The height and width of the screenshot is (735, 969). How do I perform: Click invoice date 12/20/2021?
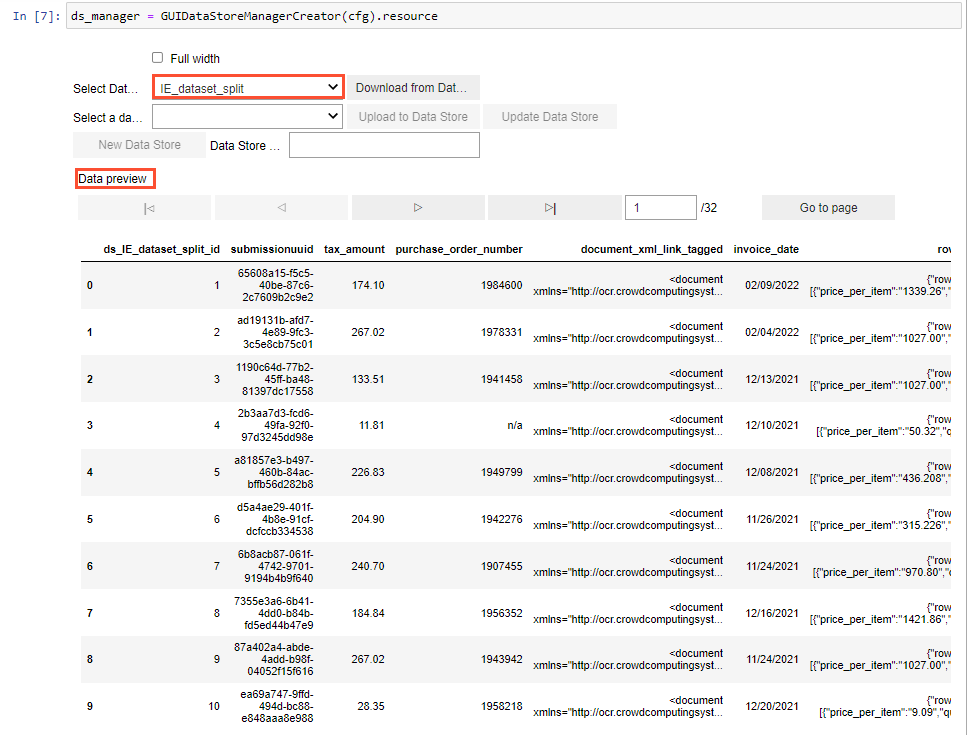tap(772, 707)
